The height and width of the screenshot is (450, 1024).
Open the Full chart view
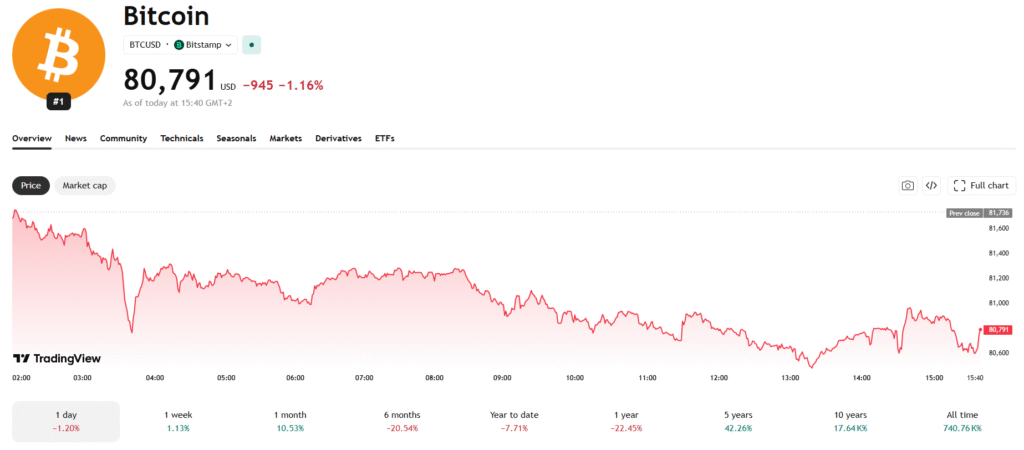(982, 185)
